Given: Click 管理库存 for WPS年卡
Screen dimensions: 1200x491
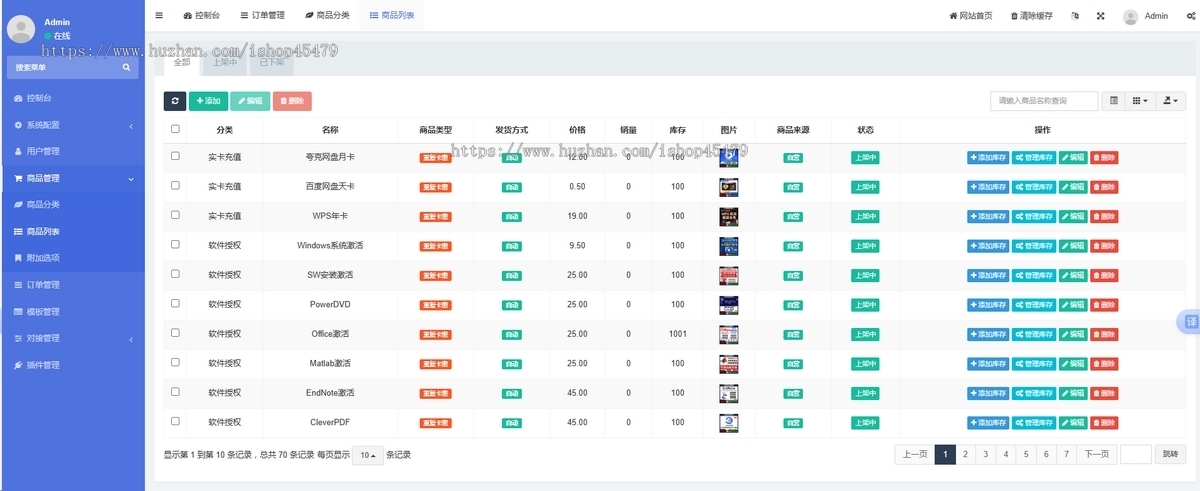Looking at the screenshot, I should (1034, 216).
